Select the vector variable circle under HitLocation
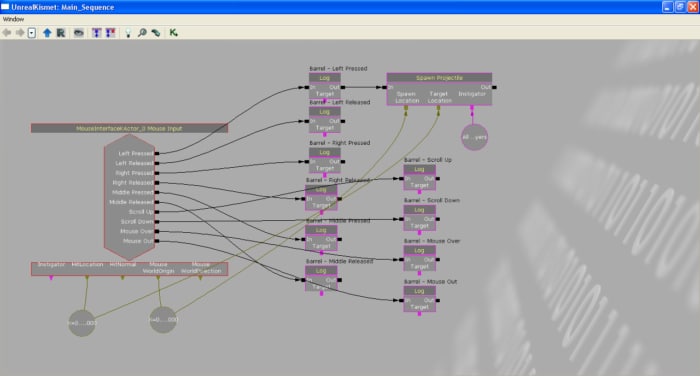This screenshot has width=700, height=376. pos(82,323)
